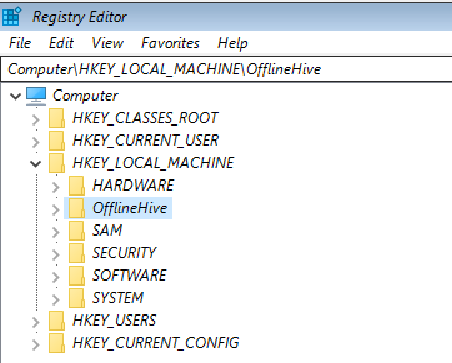This screenshot has height=363, width=452.
Task: Open the File menu
Action: (20, 43)
